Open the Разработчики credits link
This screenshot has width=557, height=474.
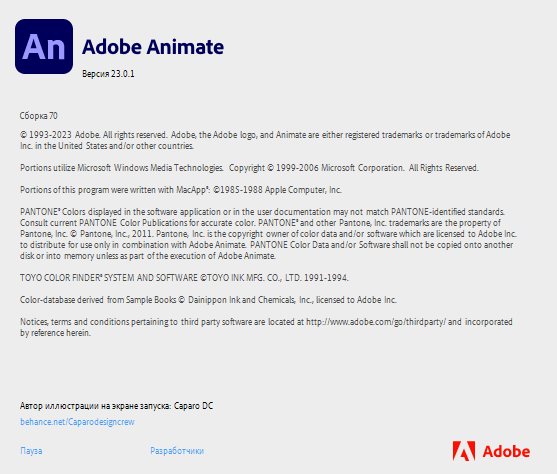177,451
